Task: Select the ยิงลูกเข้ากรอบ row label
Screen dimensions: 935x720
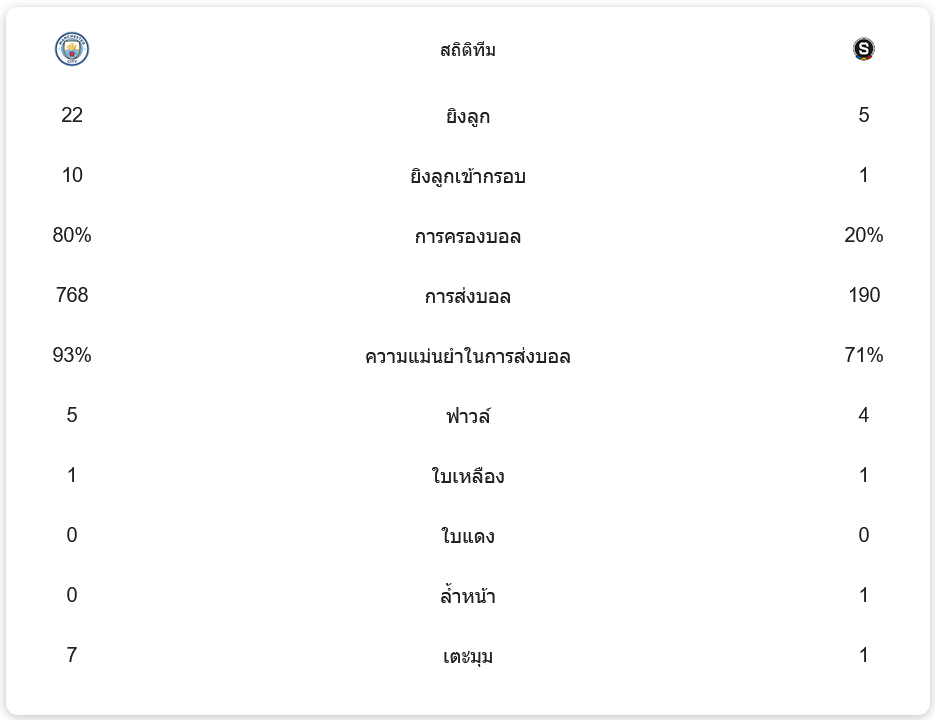Action: (x=468, y=176)
